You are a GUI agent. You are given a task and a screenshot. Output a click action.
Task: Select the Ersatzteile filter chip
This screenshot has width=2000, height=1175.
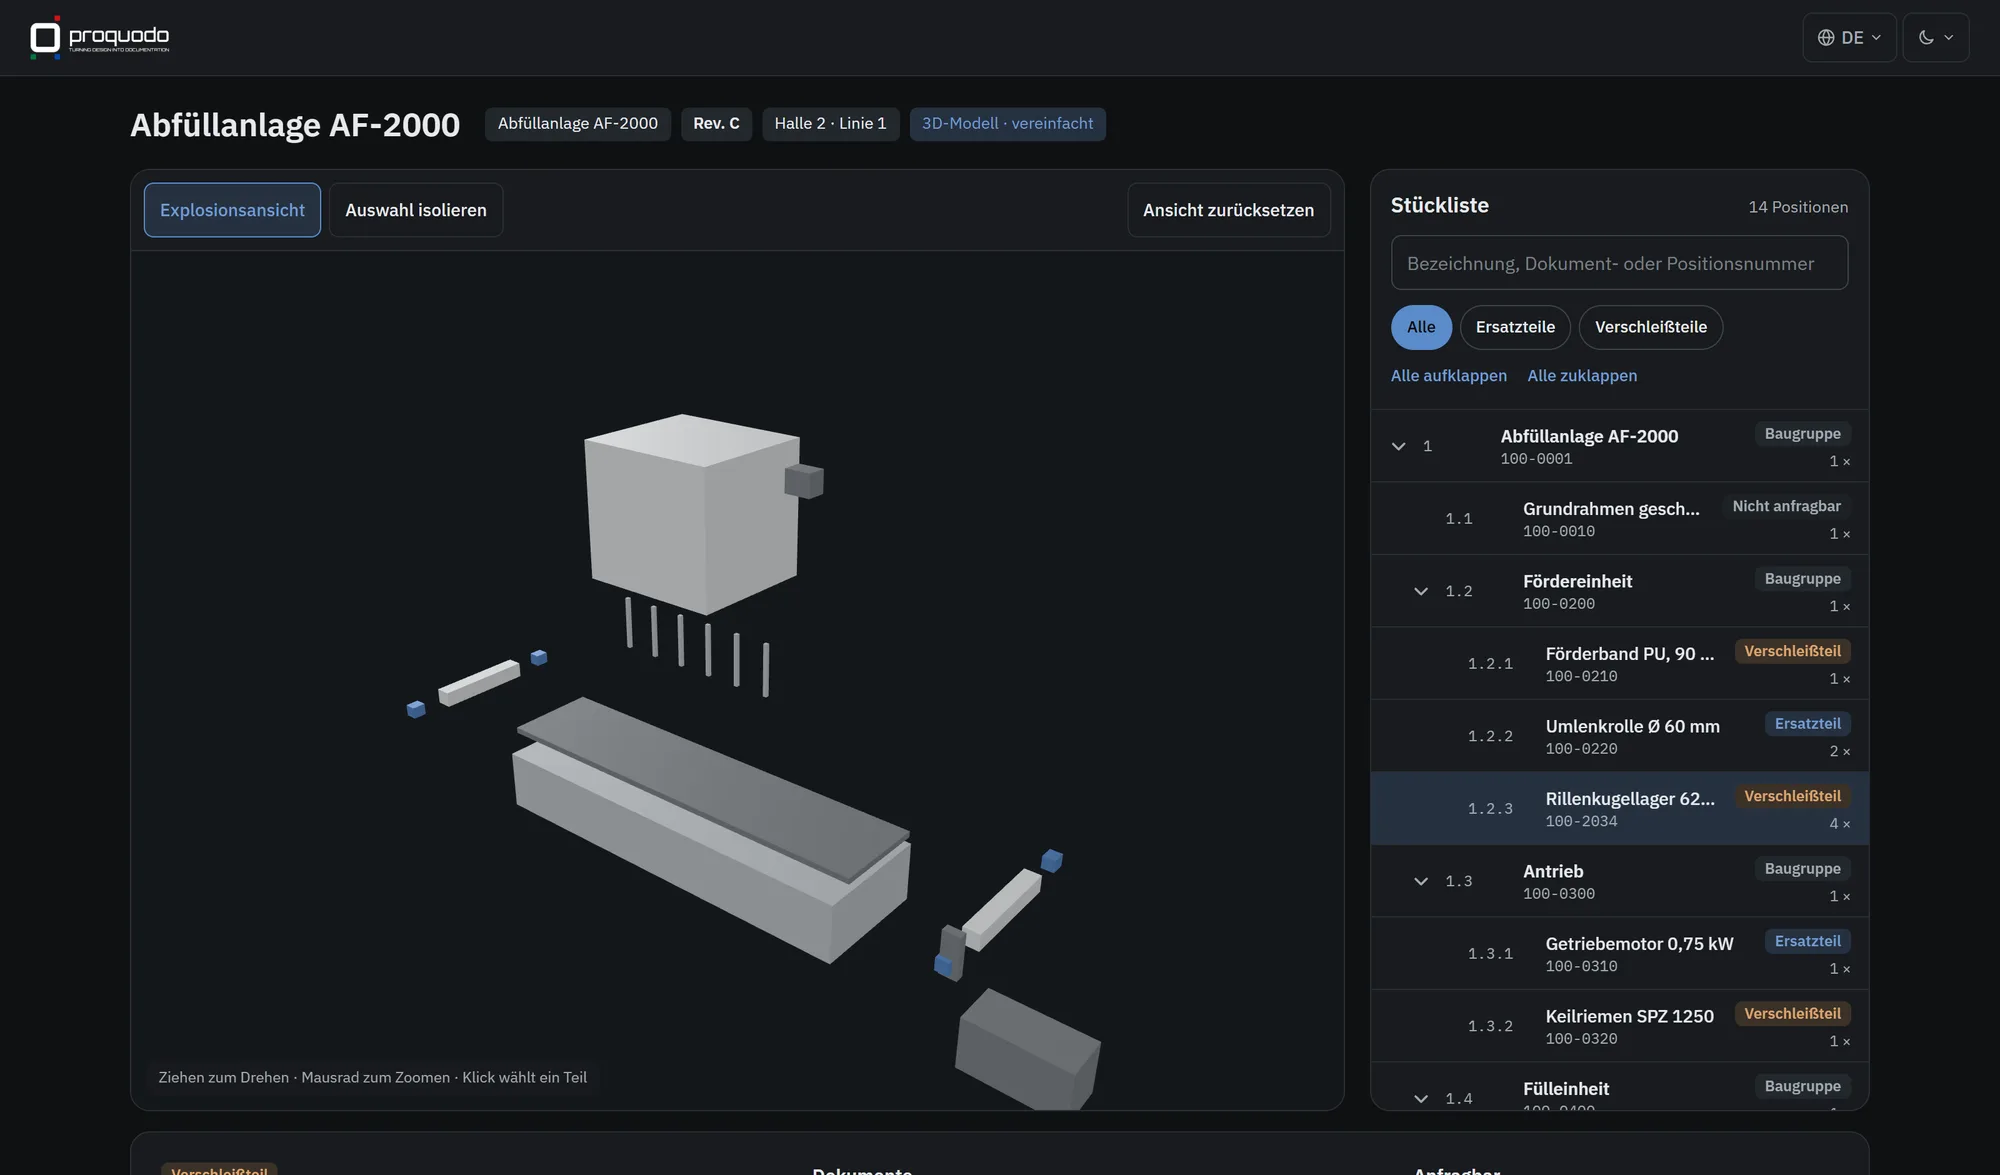tap(1515, 327)
